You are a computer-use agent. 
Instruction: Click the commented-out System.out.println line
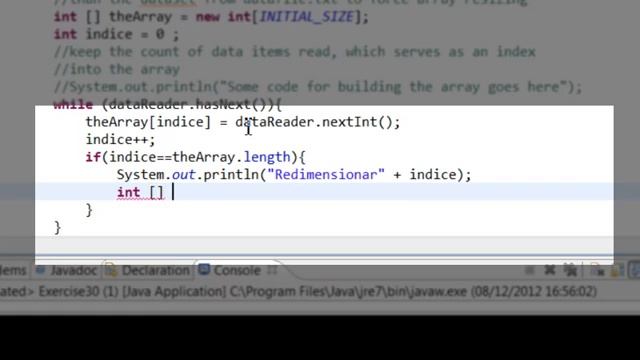click(318, 87)
